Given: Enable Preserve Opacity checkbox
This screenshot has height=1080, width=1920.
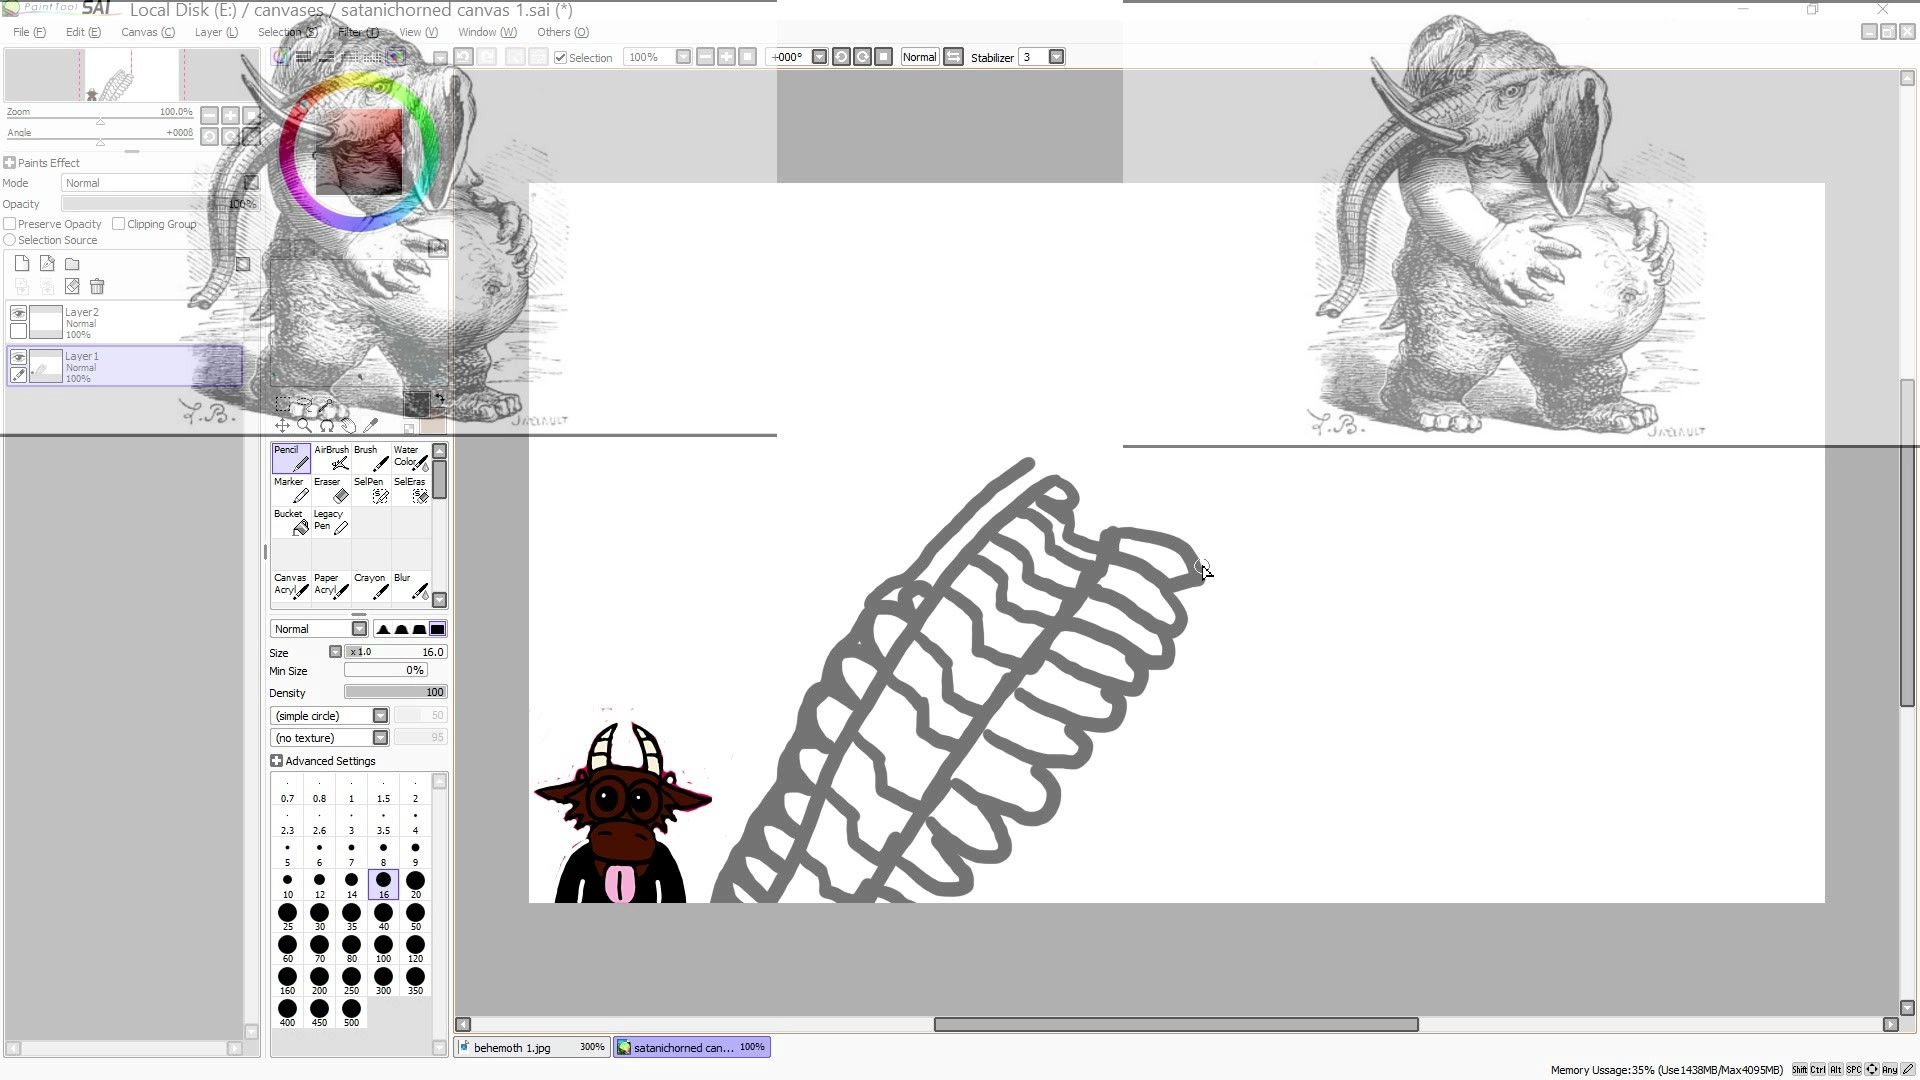Looking at the screenshot, I should 10,224.
